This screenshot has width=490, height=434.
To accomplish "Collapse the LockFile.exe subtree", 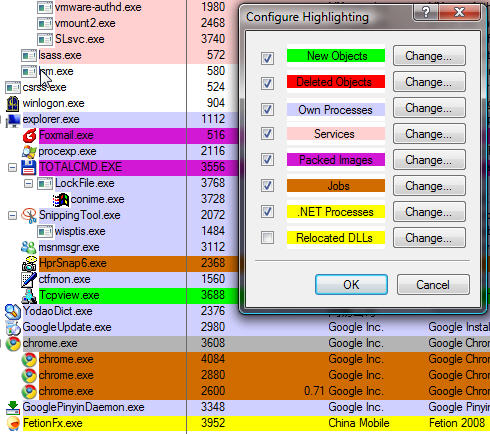I will point(28,183).
